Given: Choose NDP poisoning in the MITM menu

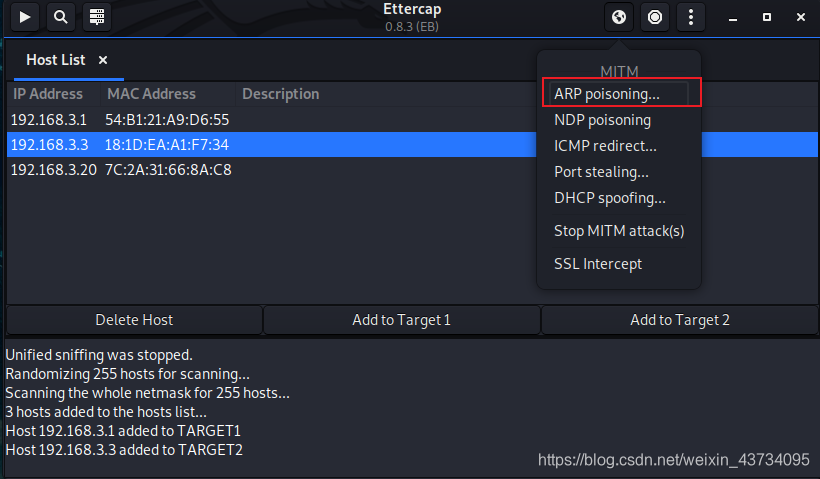Looking at the screenshot, I should pos(602,120).
